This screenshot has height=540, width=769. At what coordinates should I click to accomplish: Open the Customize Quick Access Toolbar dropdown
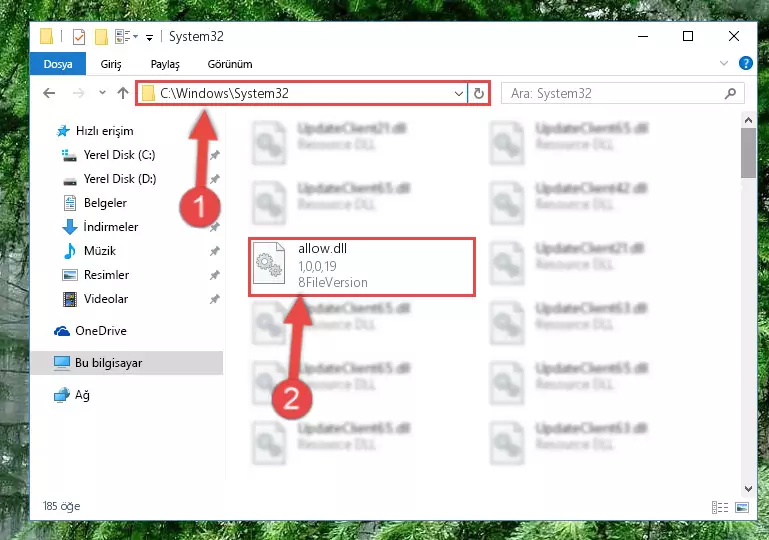pos(149,37)
